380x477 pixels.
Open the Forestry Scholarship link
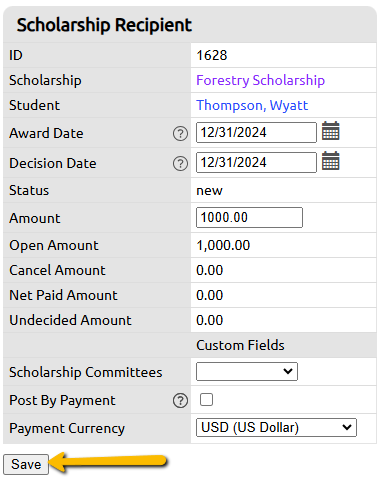click(260, 80)
